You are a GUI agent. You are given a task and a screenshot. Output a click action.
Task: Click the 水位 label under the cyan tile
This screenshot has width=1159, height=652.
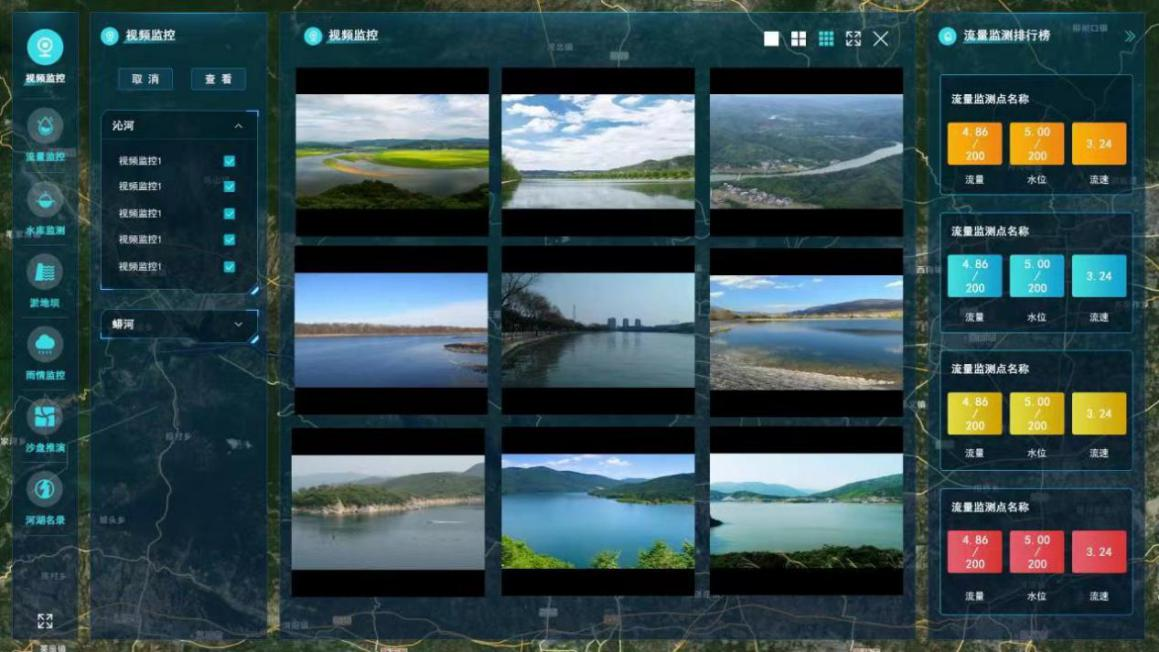[1036, 317]
